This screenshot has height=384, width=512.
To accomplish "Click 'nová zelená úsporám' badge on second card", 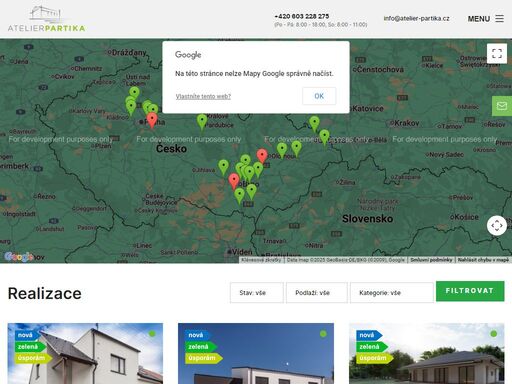I will click(203, 347).
